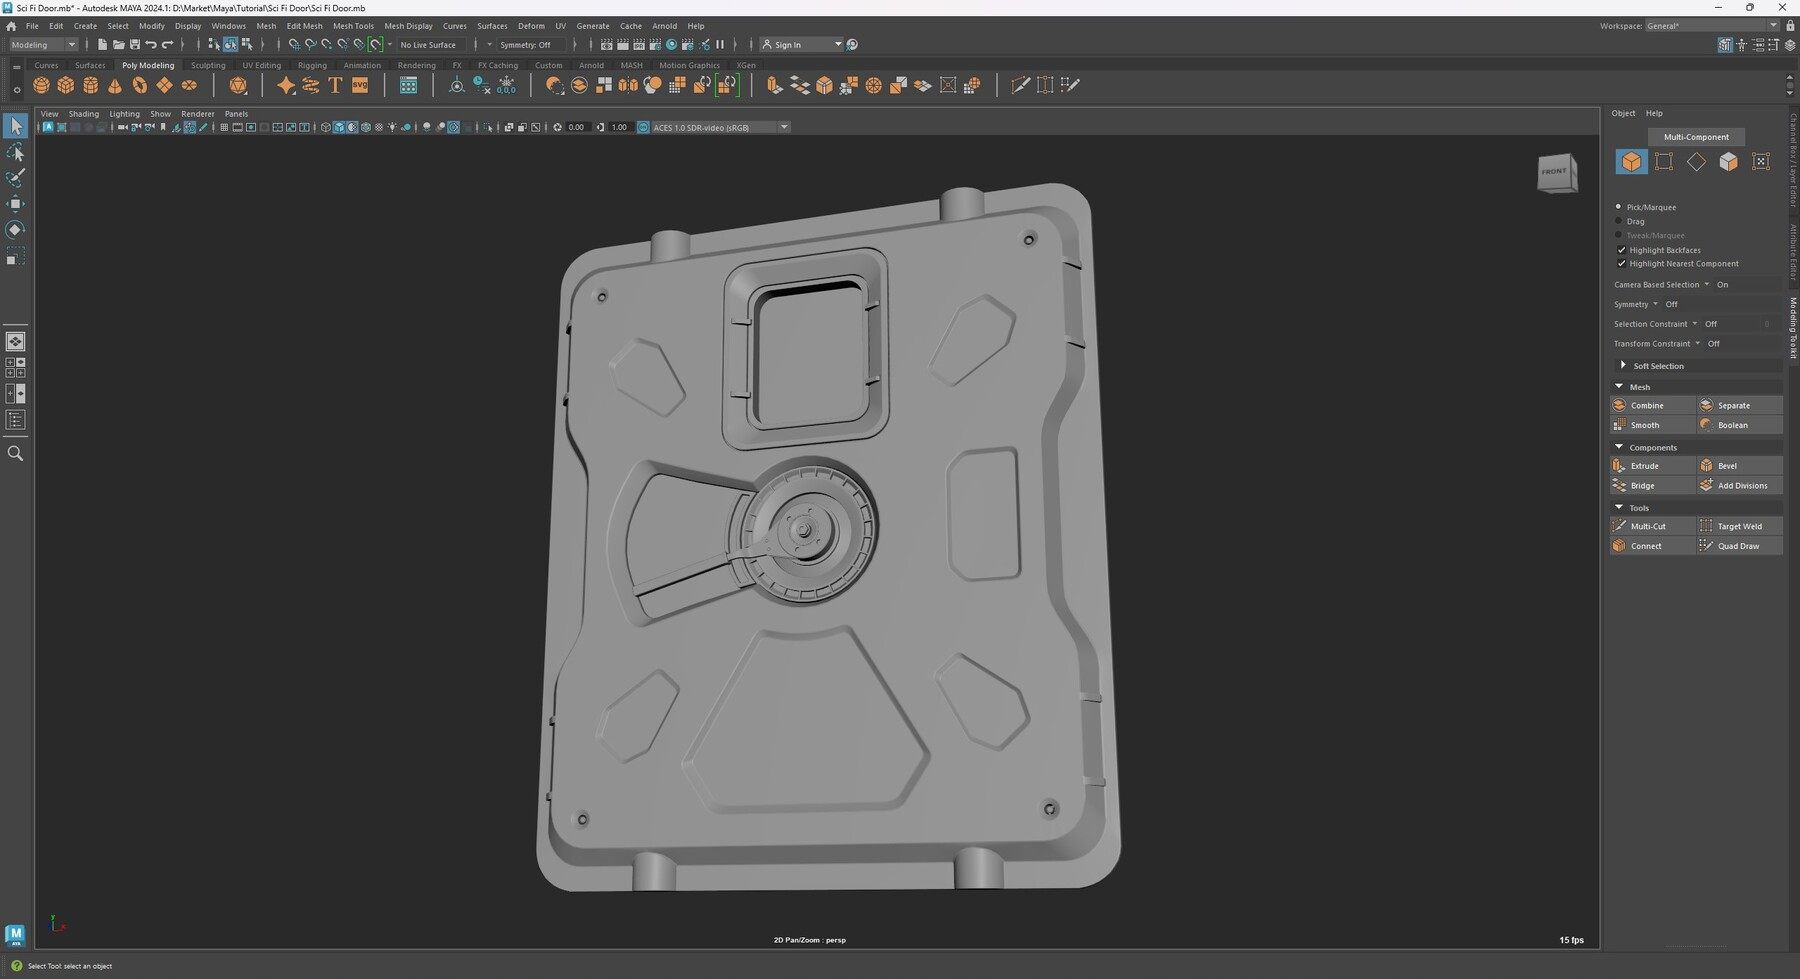Select the Move tool in toolbox
Image resolution: width=1800 pixels, height=979 pixels.
point(15,204)
